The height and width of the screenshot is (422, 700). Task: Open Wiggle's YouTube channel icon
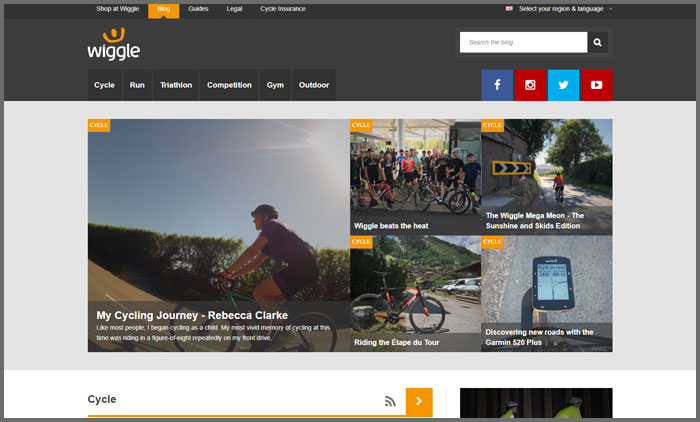click(596, 85)
